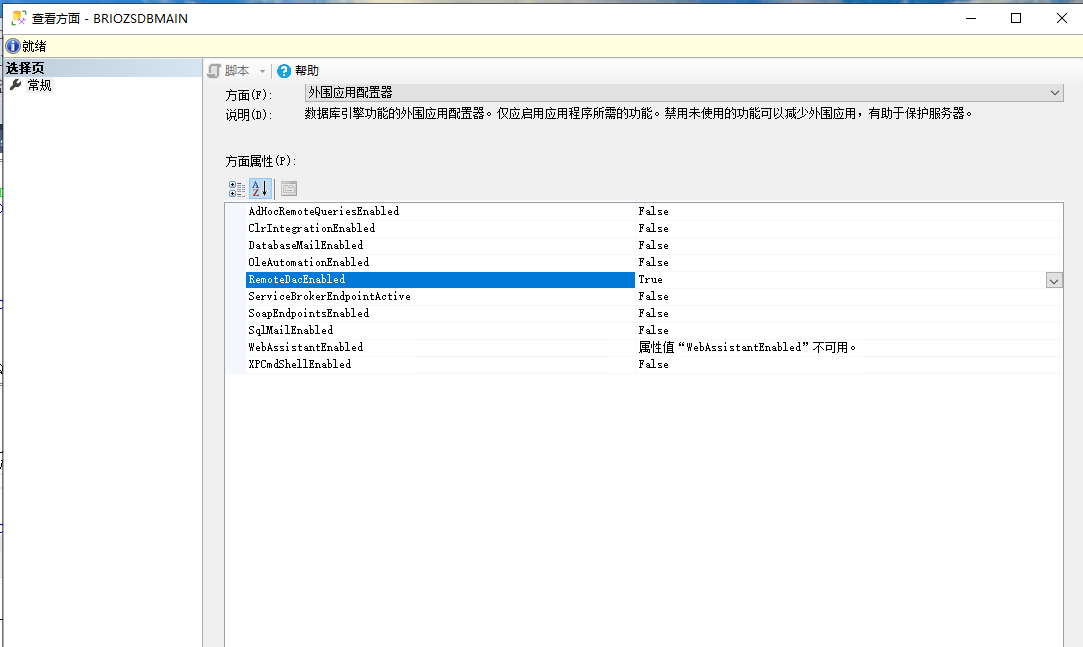This screenshot has width=1083, height=647.
Task: Click the window title app icon
Action: tap(19, 18)
